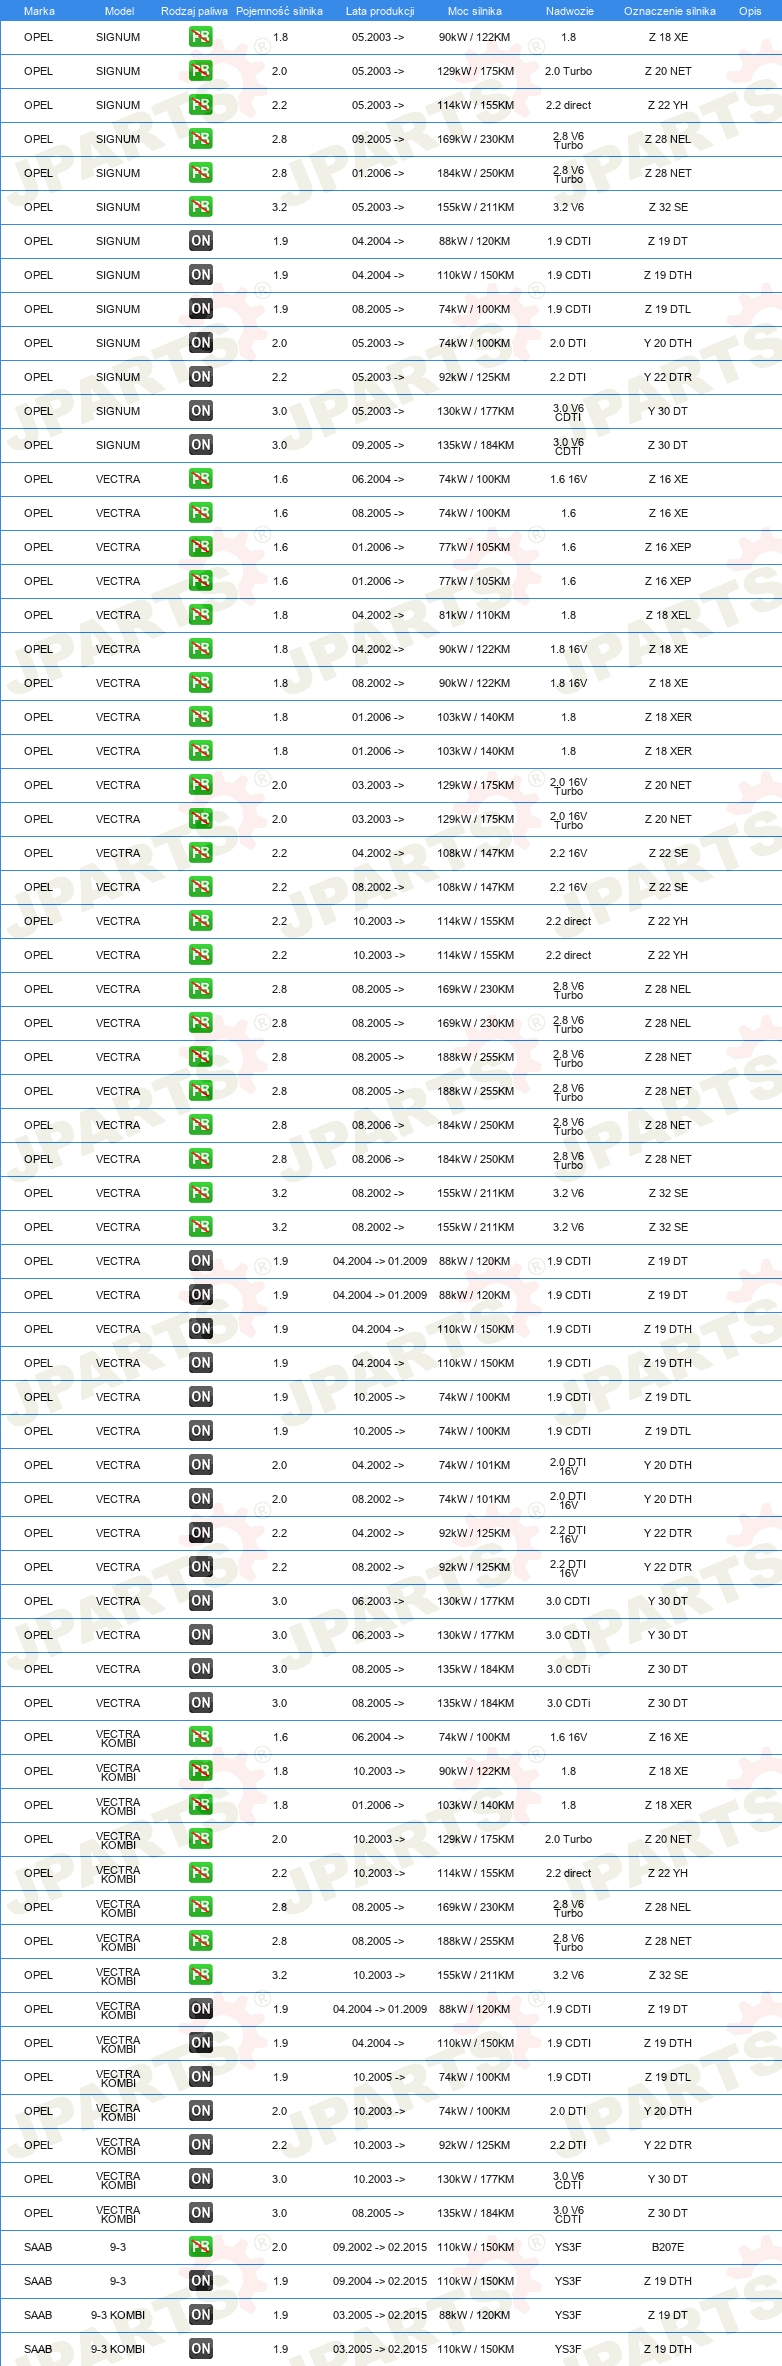Select ON icon for Vectra Kombi Z 19 DTL
Image resolution: width=782 pixels, height=2366 pixels.
[200, 2077]
